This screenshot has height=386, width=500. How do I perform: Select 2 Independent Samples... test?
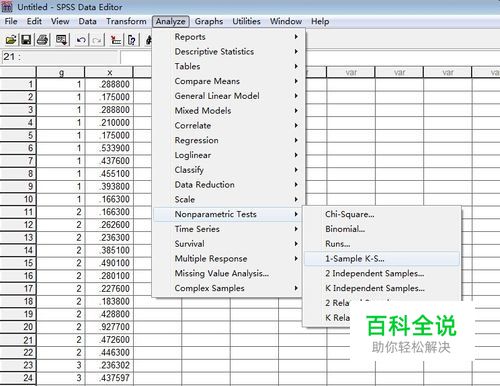(x=382, y=273)
